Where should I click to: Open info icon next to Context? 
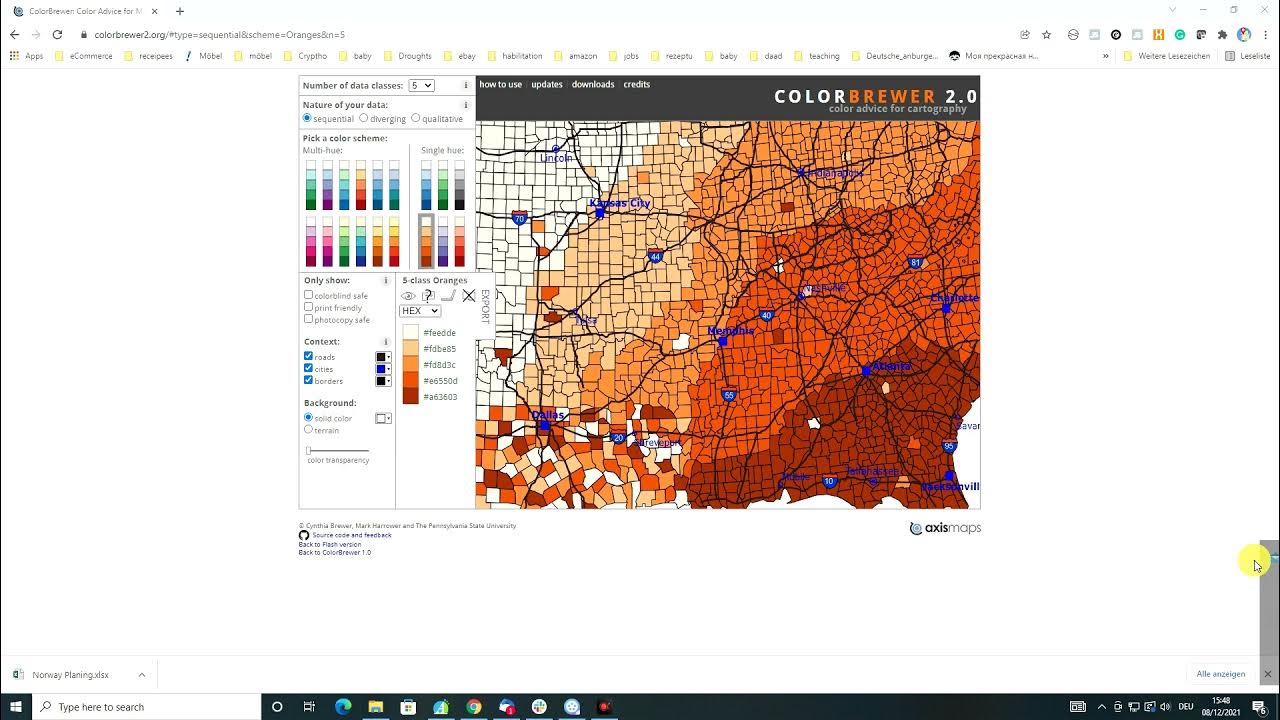[386, 342]
